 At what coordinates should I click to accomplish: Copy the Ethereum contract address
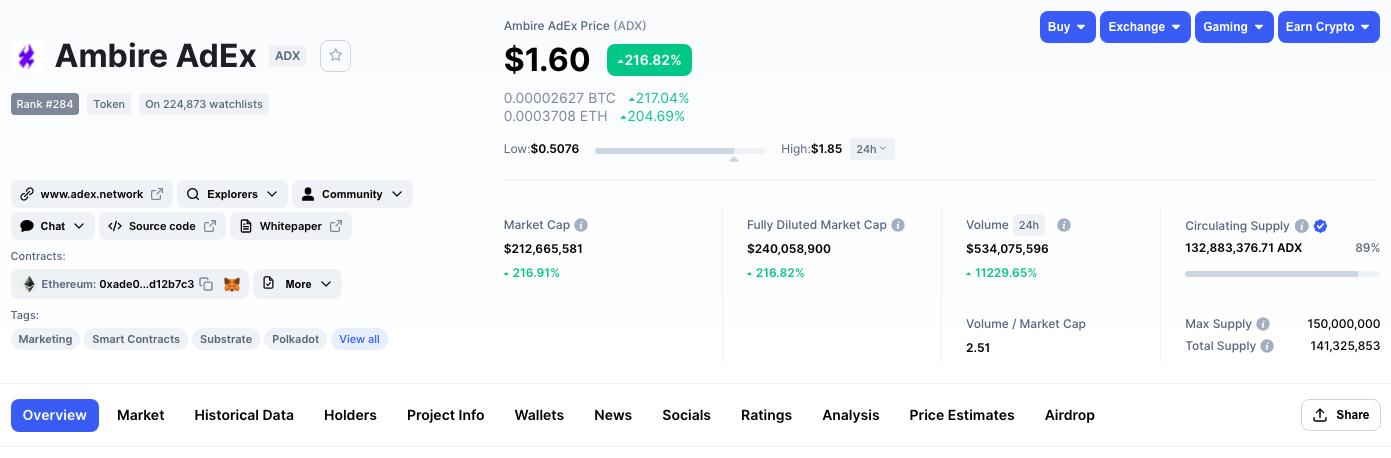206,284
